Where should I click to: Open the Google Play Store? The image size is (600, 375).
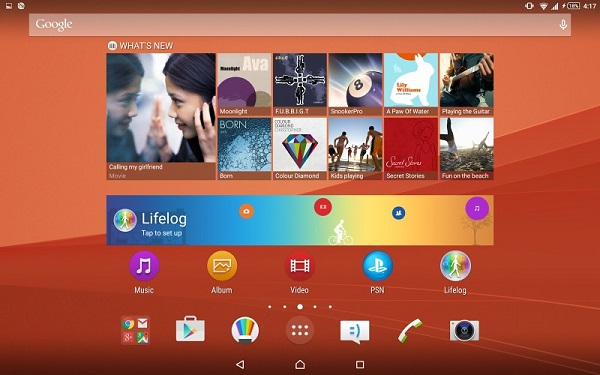190,330
